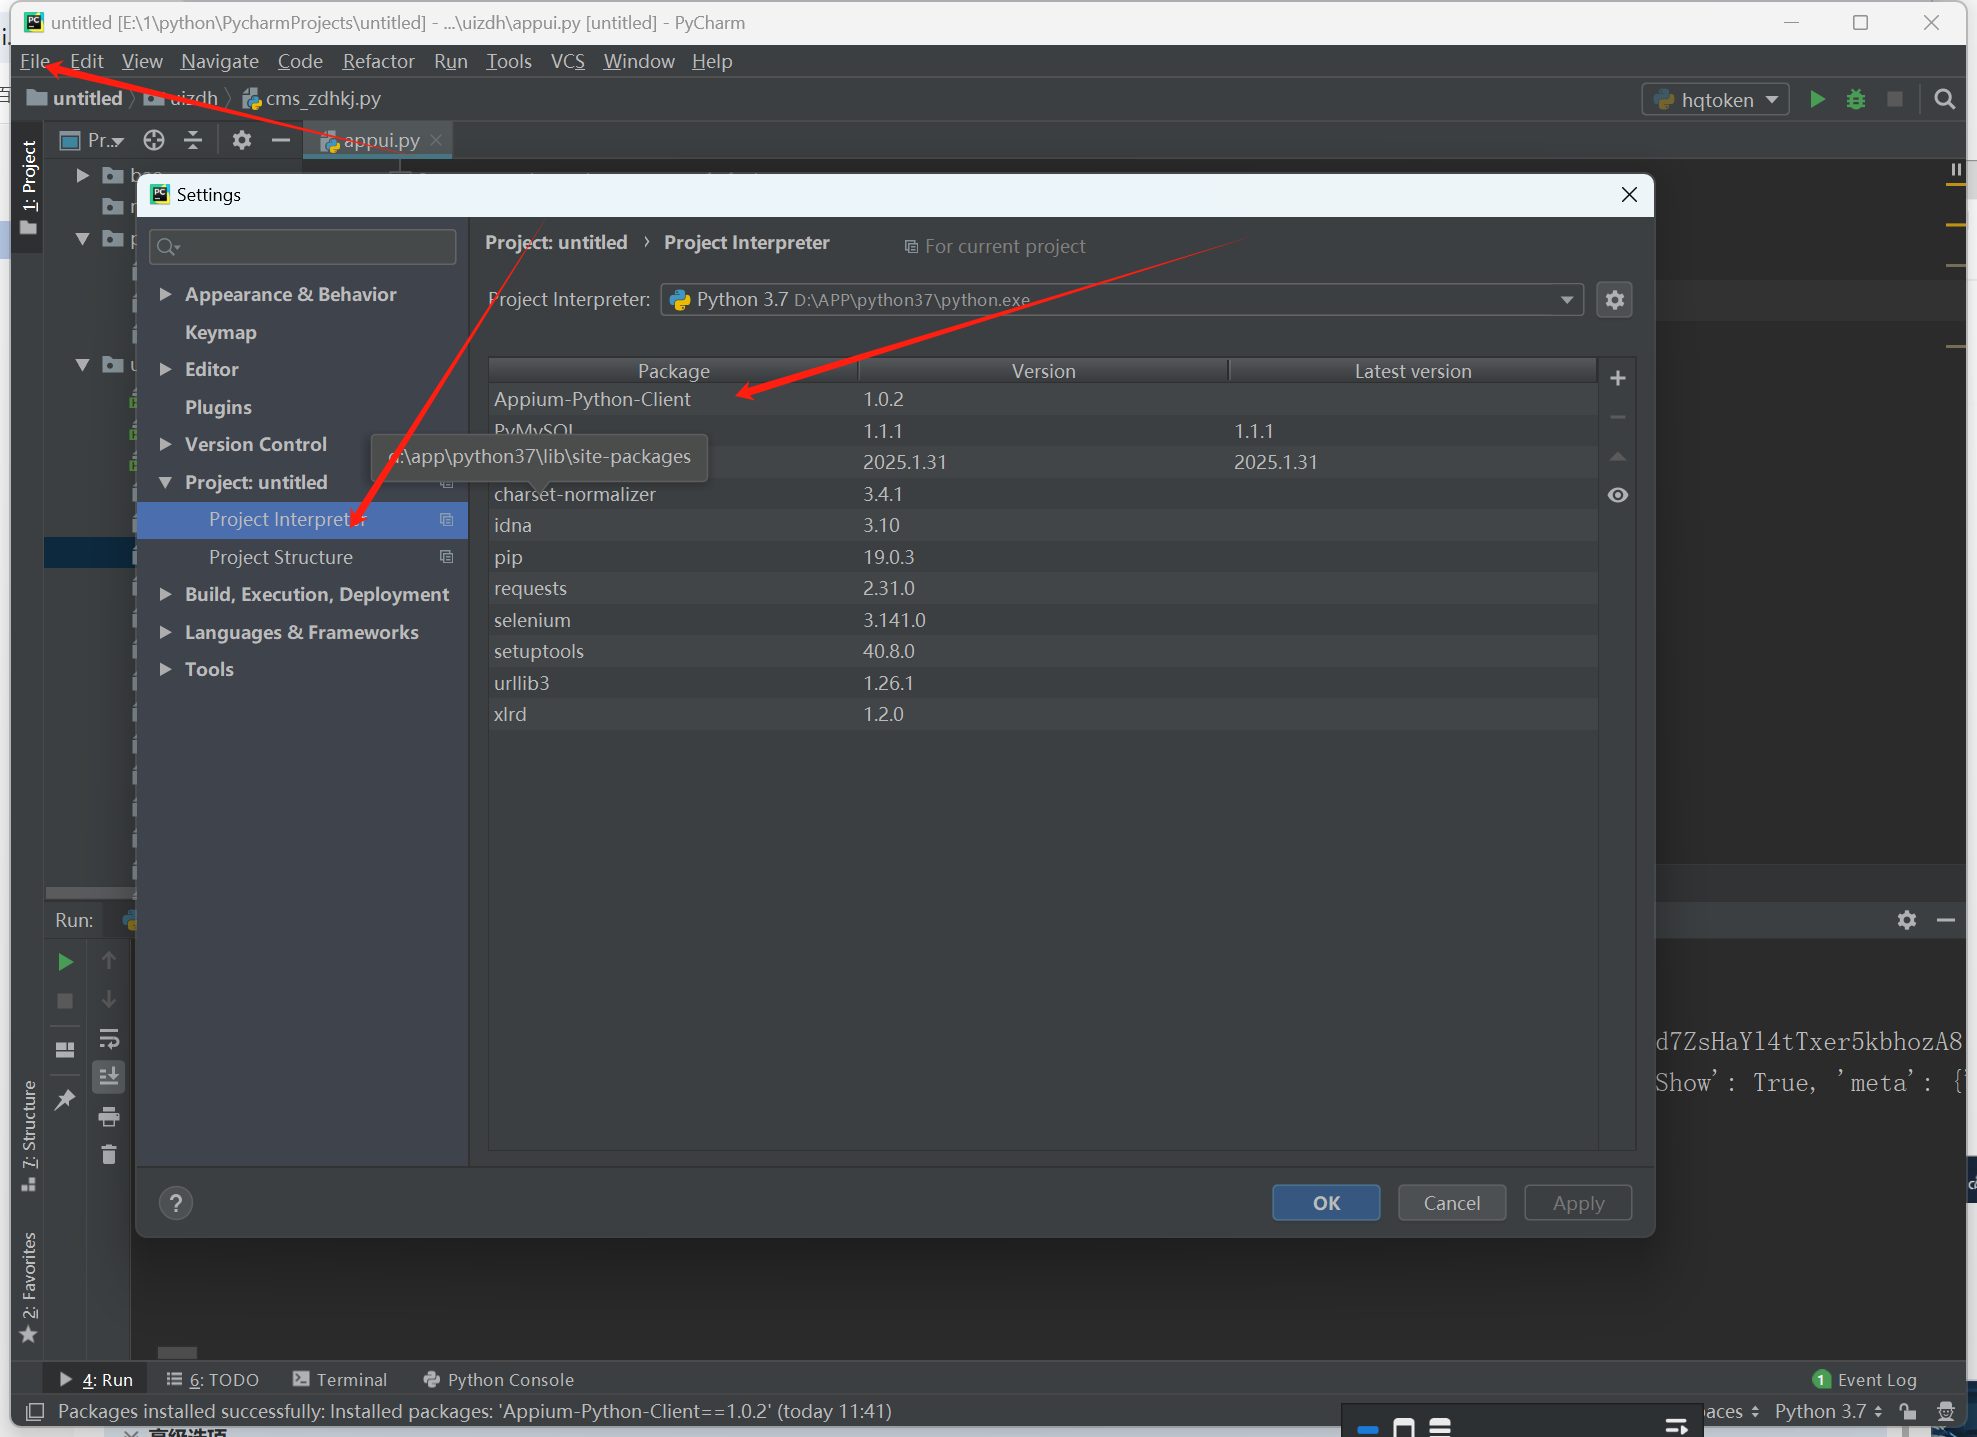
Task: Open hqtoken run configuration dropdown
Action: pos(1715,100)
